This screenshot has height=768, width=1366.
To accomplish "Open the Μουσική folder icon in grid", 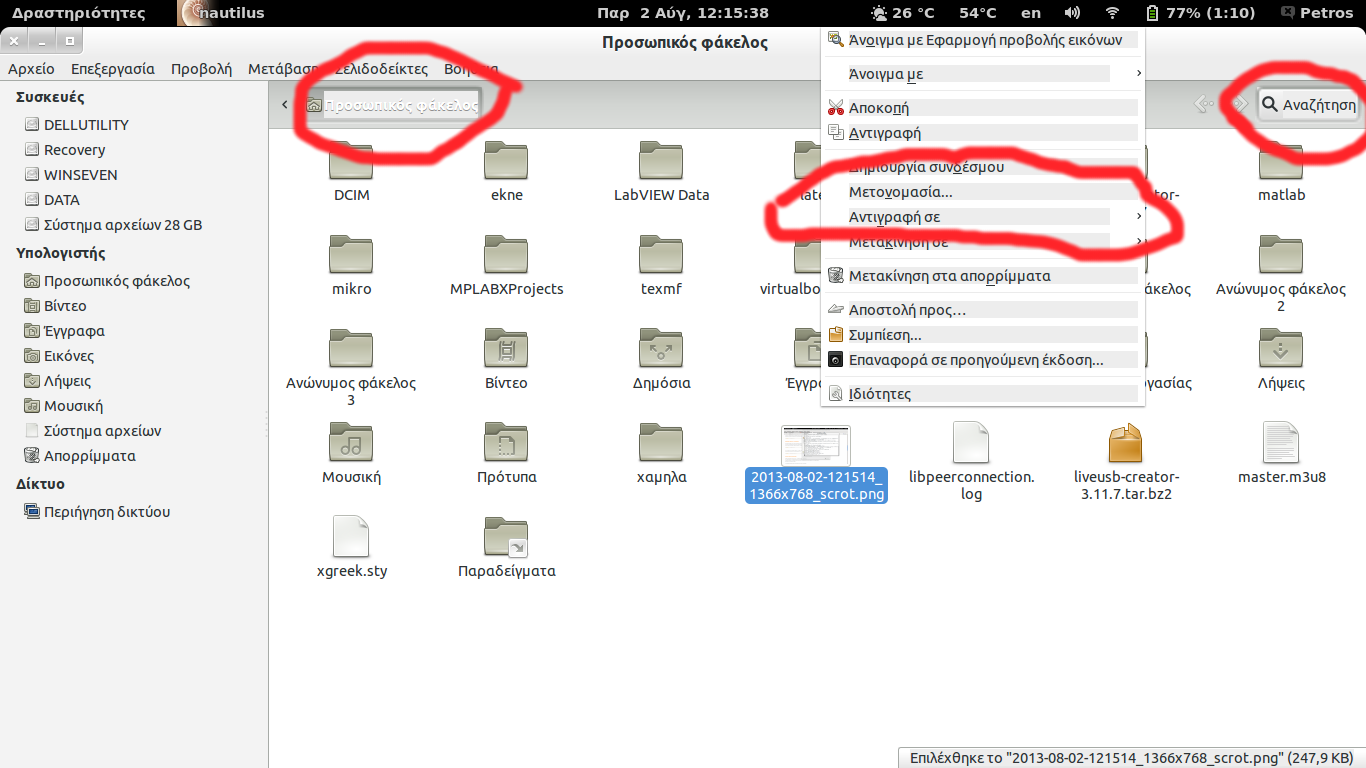I will [x=351, y=444].
